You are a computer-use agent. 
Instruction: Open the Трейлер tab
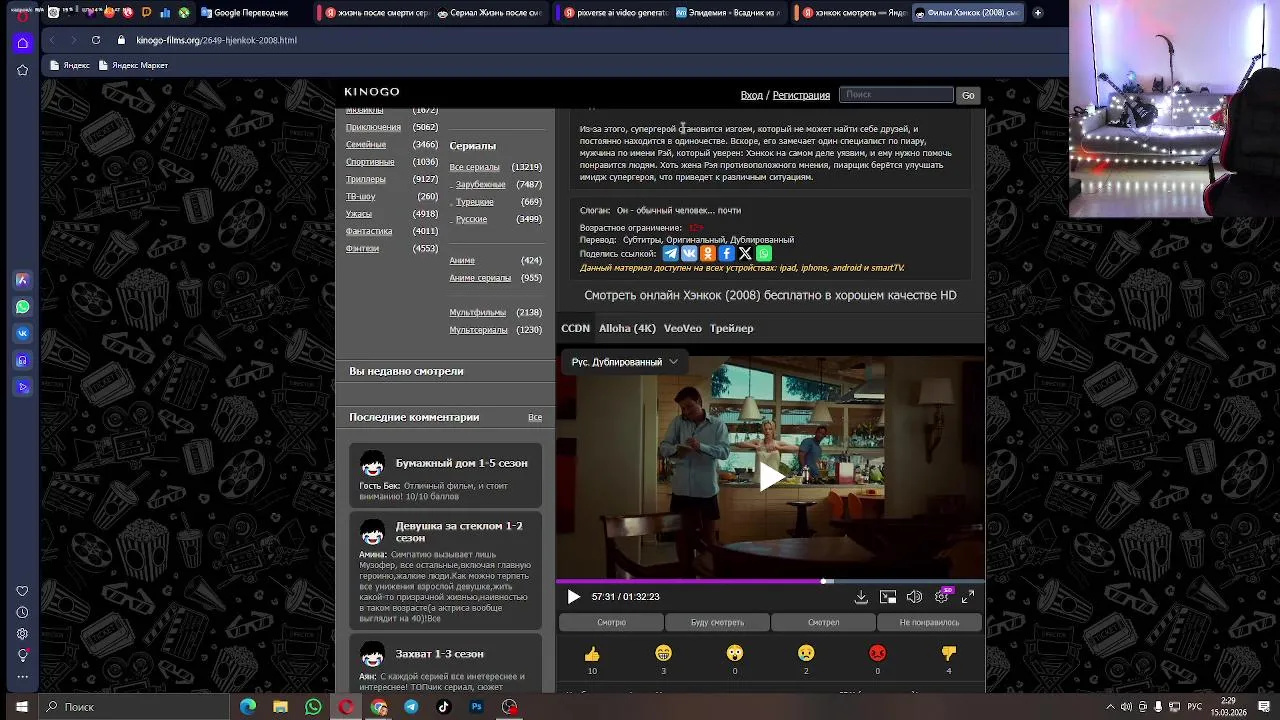[731, 328]
